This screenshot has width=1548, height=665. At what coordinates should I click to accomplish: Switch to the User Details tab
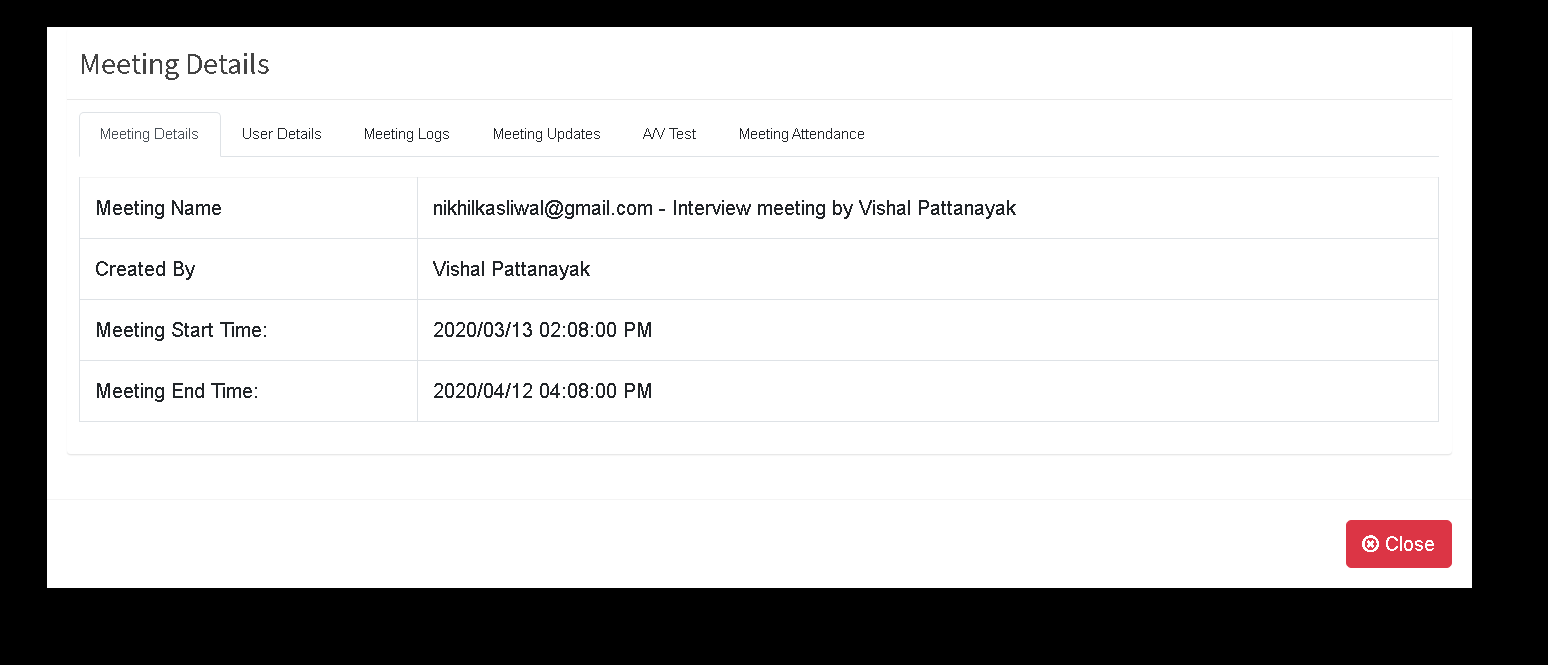pyautogui.click(x=281, y=134)
